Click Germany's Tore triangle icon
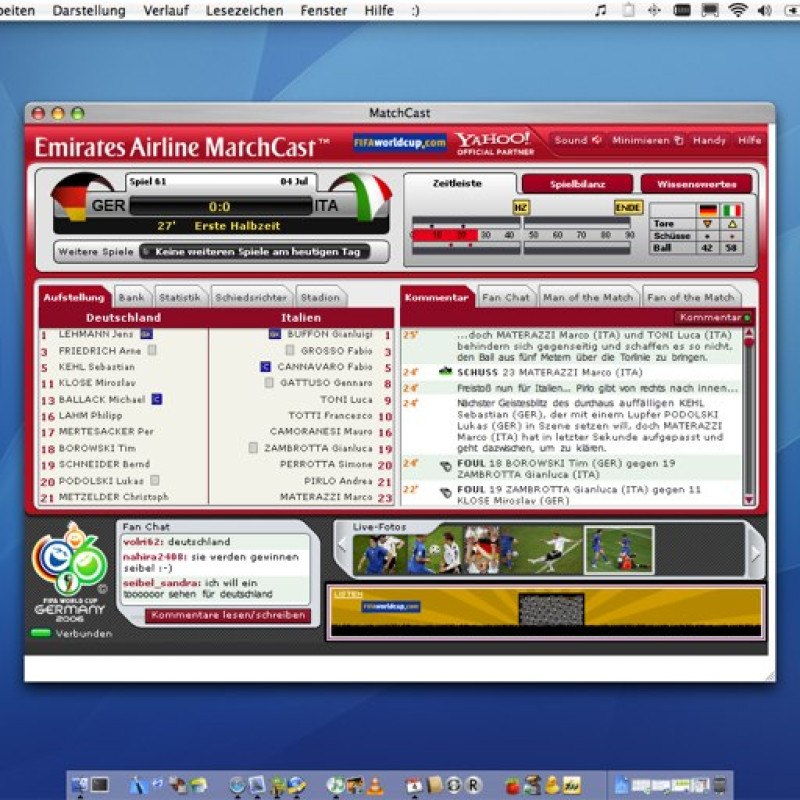 [707, 224]
